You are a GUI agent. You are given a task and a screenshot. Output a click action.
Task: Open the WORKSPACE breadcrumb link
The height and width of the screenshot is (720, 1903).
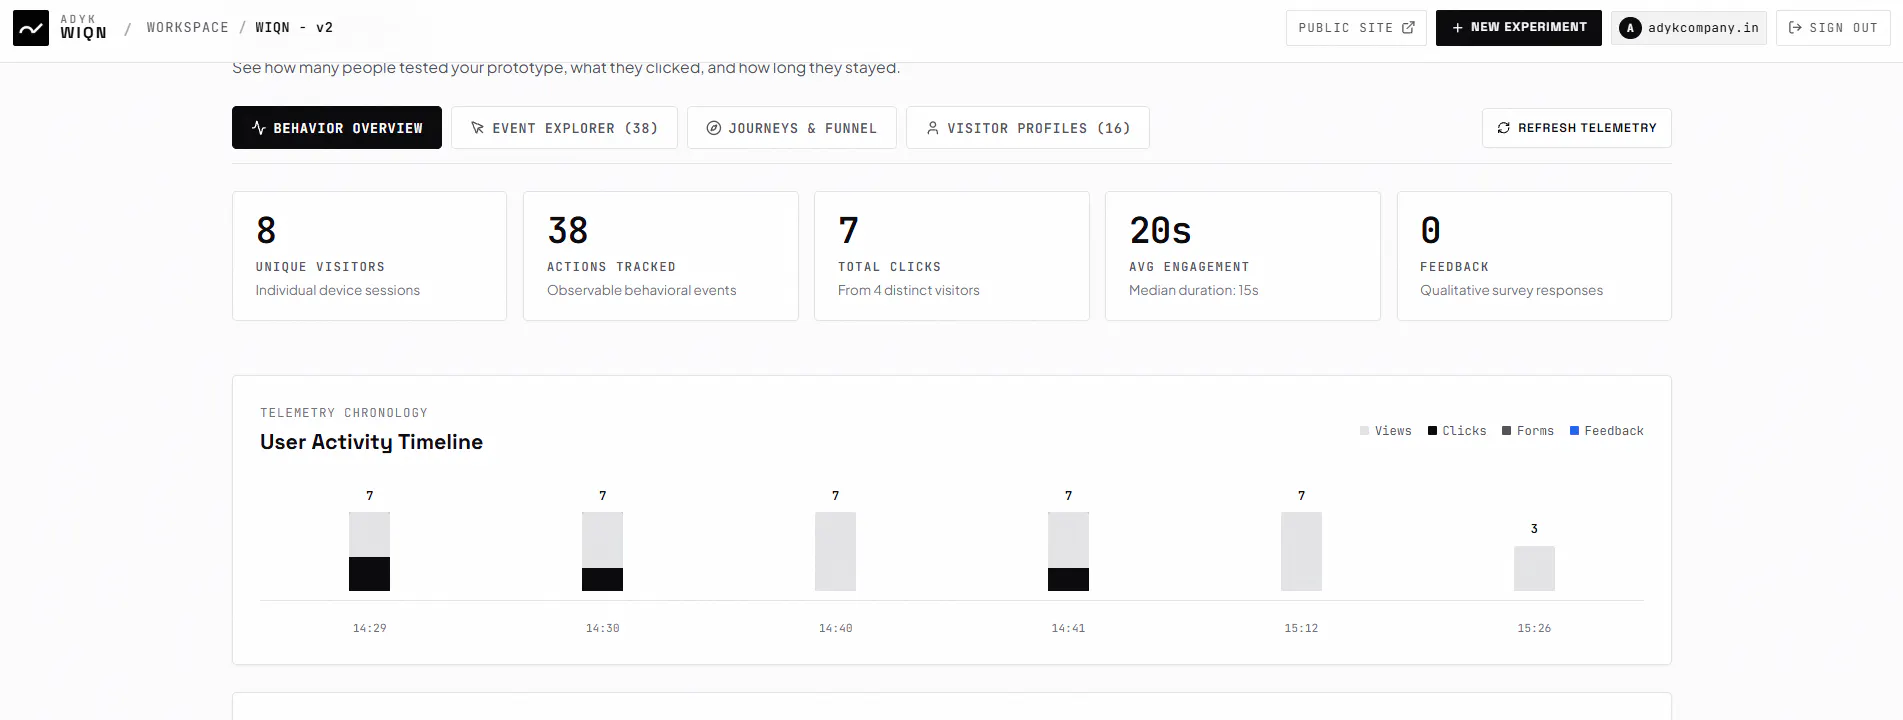pos(188,28)
